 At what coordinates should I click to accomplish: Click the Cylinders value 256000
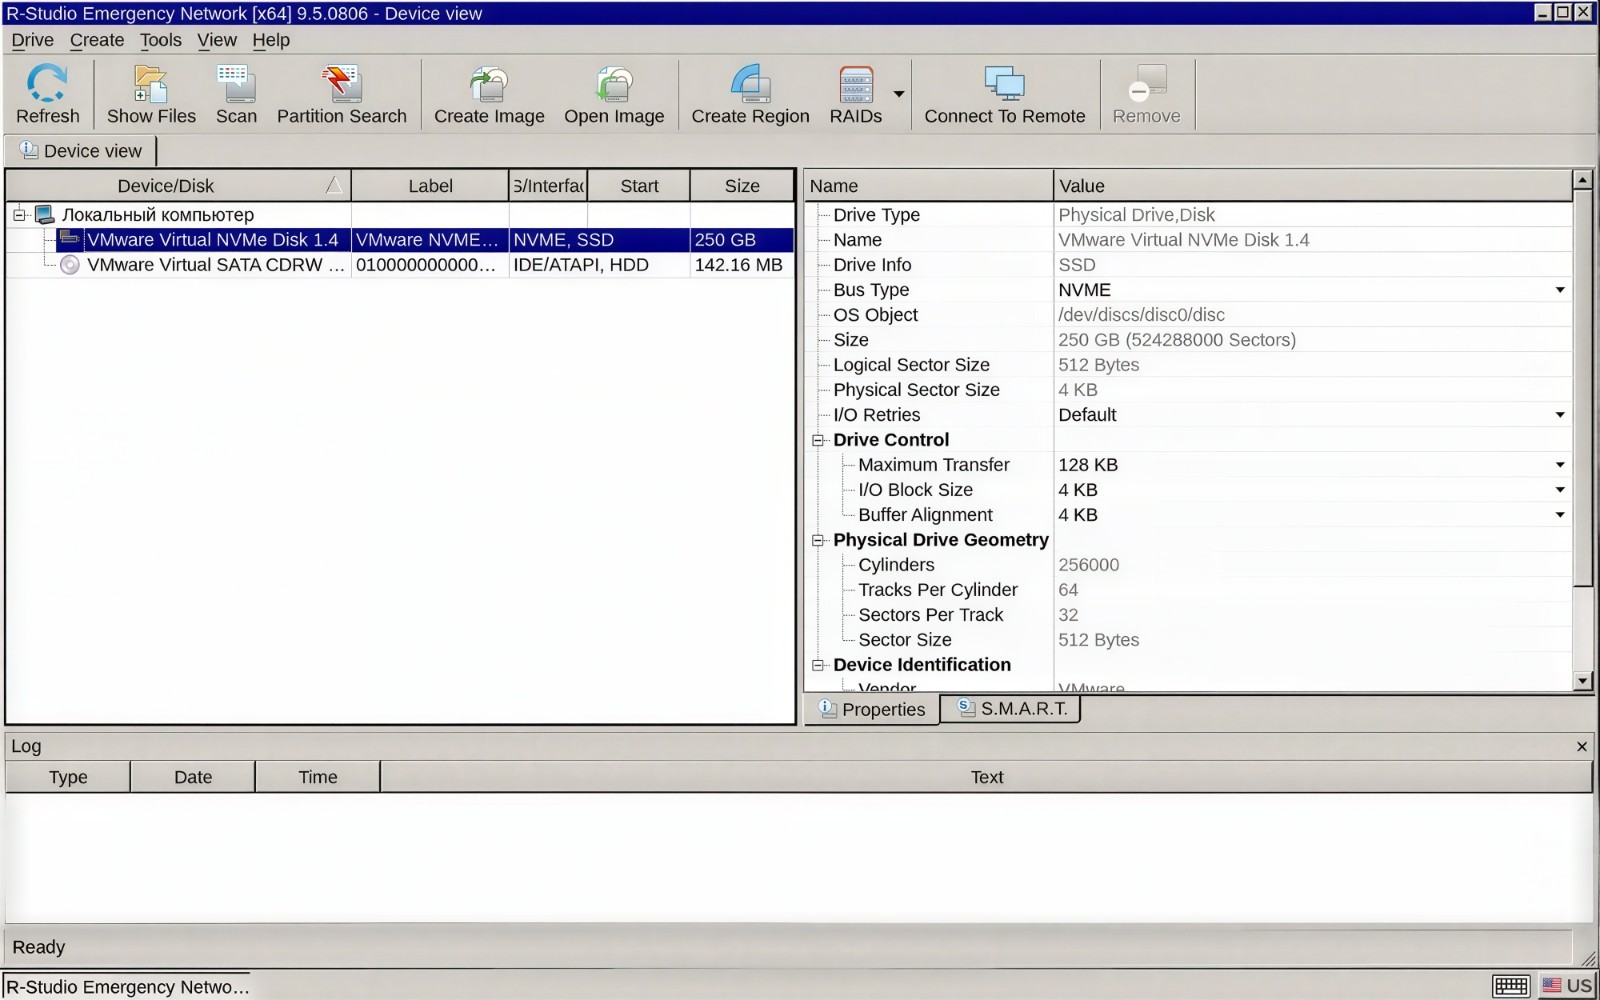pos(1089,565)
